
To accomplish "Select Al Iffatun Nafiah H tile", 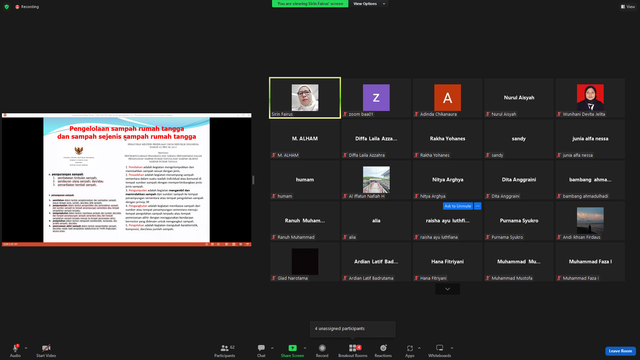I will [x=376, y=180].
